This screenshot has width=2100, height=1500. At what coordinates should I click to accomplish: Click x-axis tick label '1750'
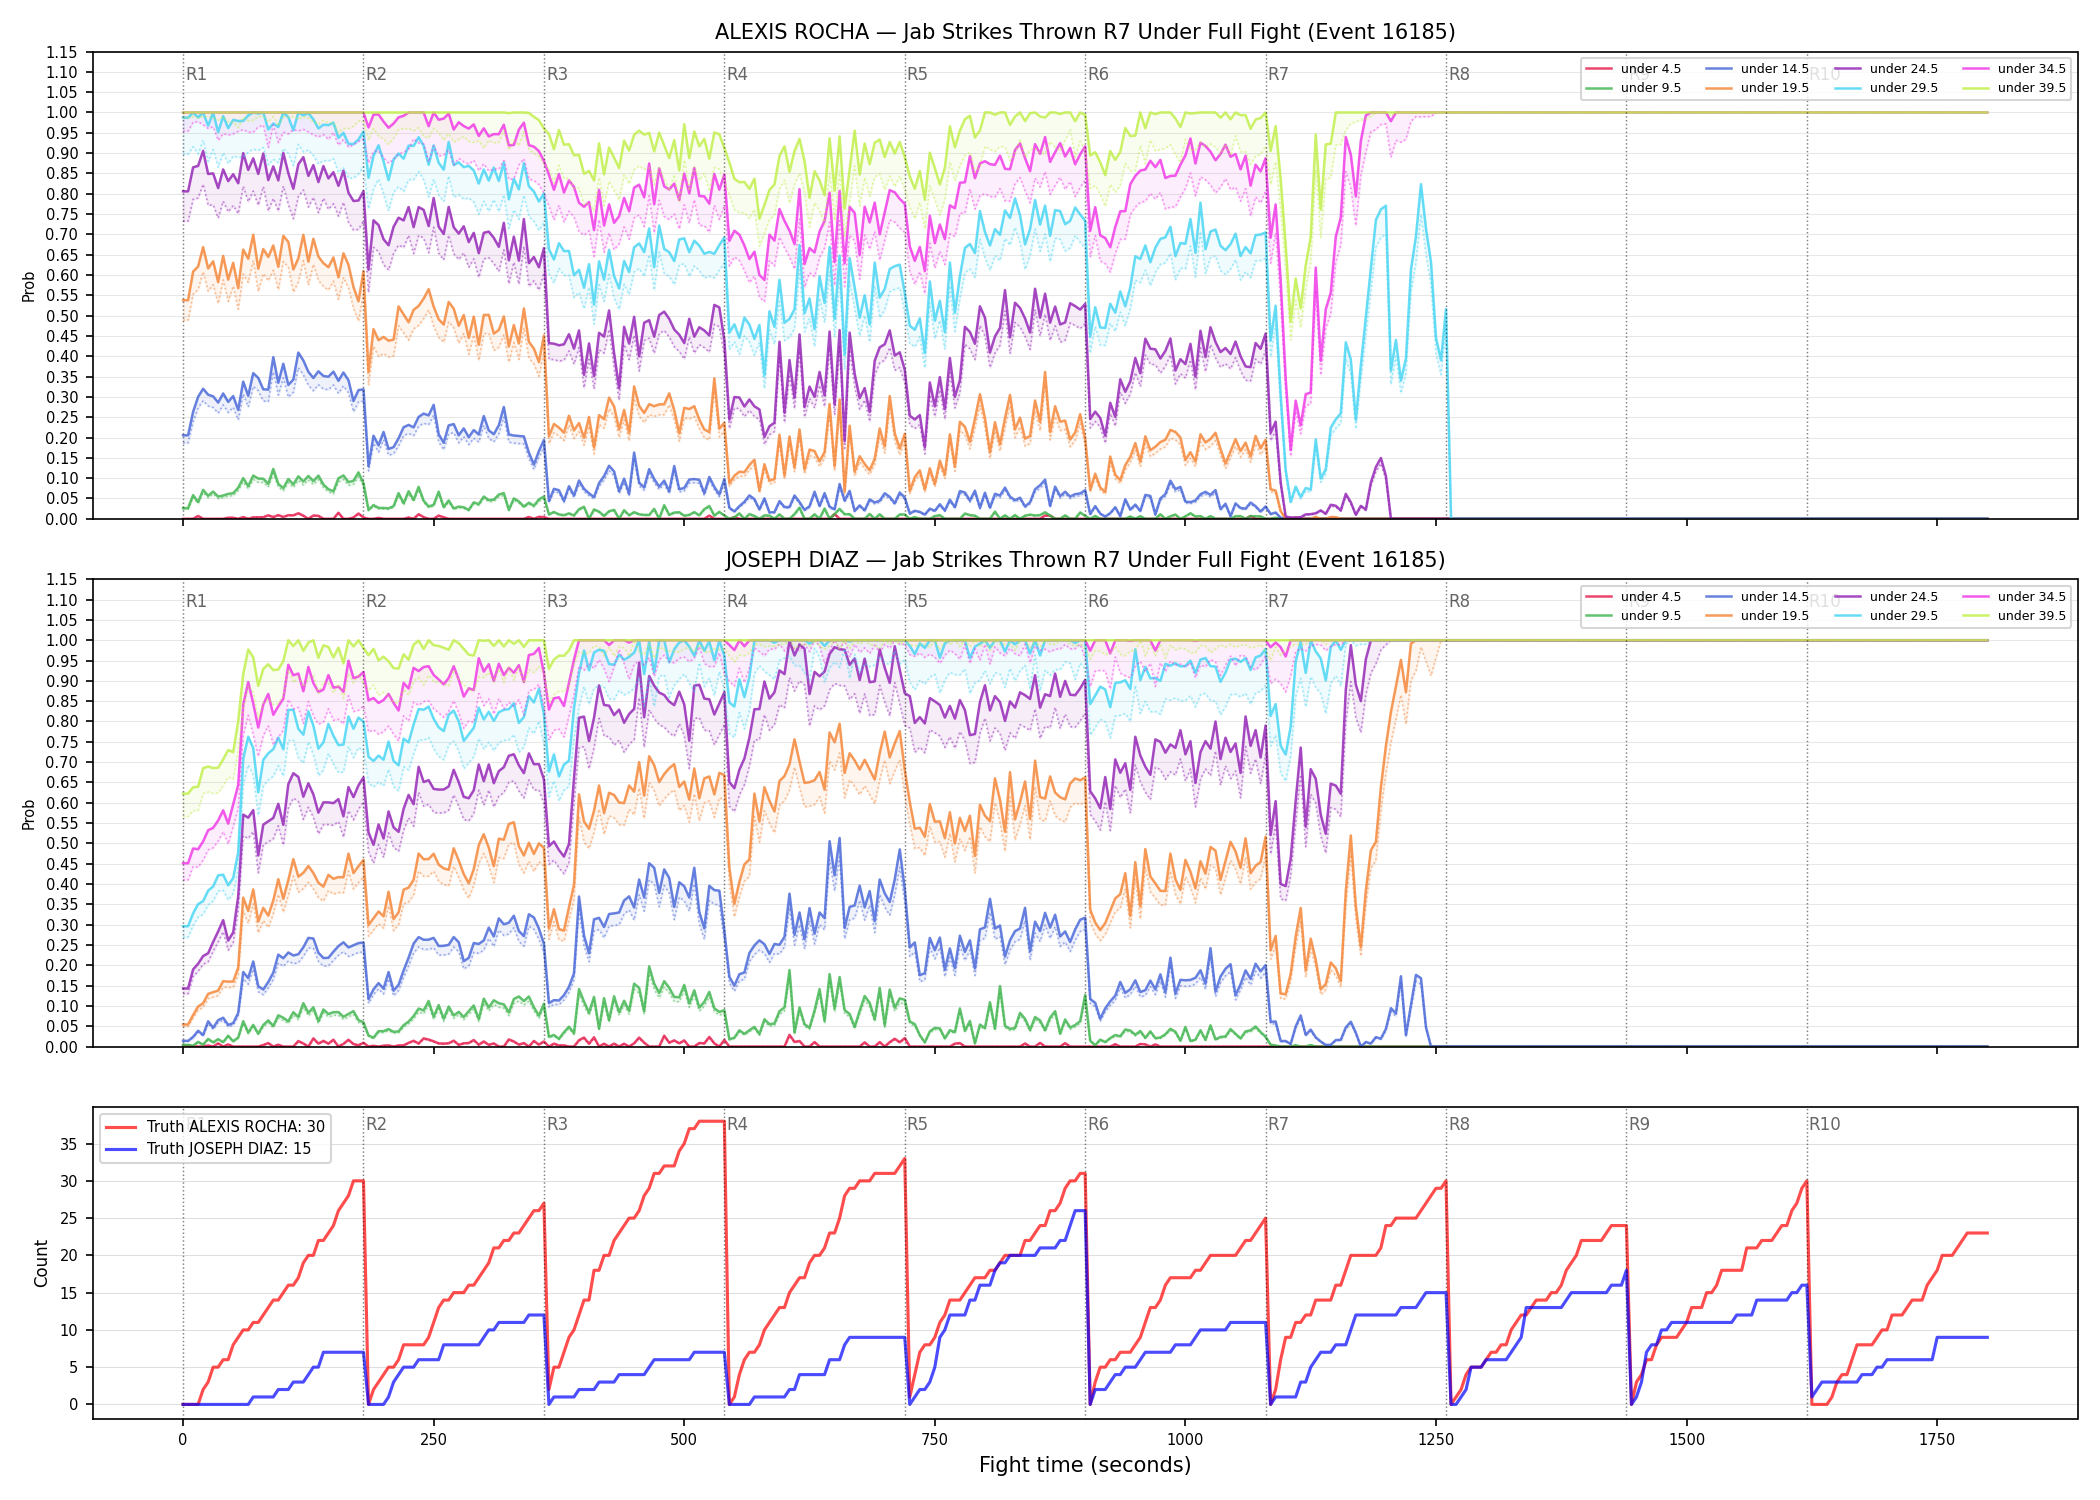(1937, 1440)
